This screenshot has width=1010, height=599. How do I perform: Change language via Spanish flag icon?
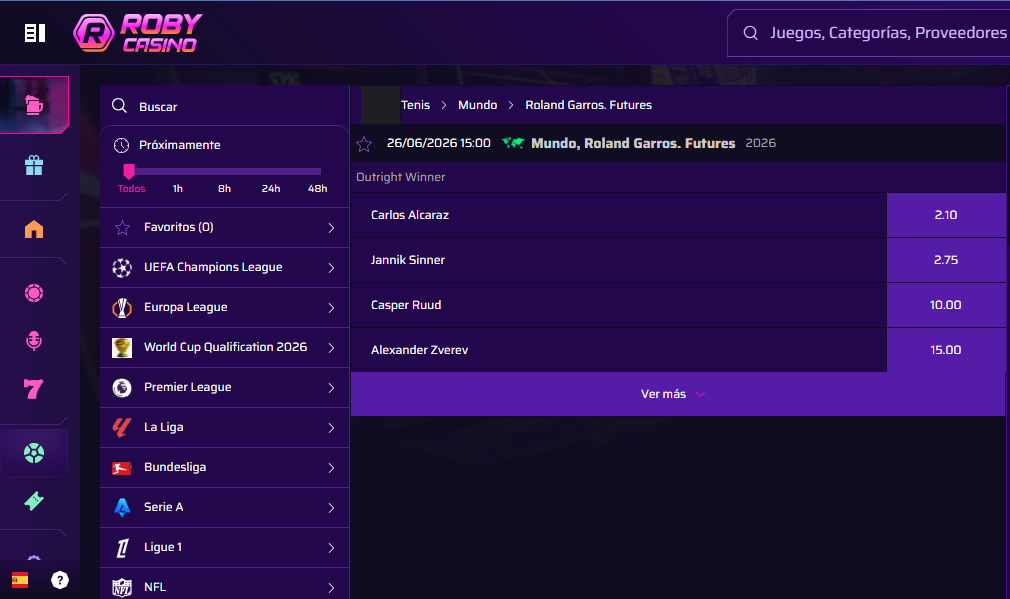20,580
